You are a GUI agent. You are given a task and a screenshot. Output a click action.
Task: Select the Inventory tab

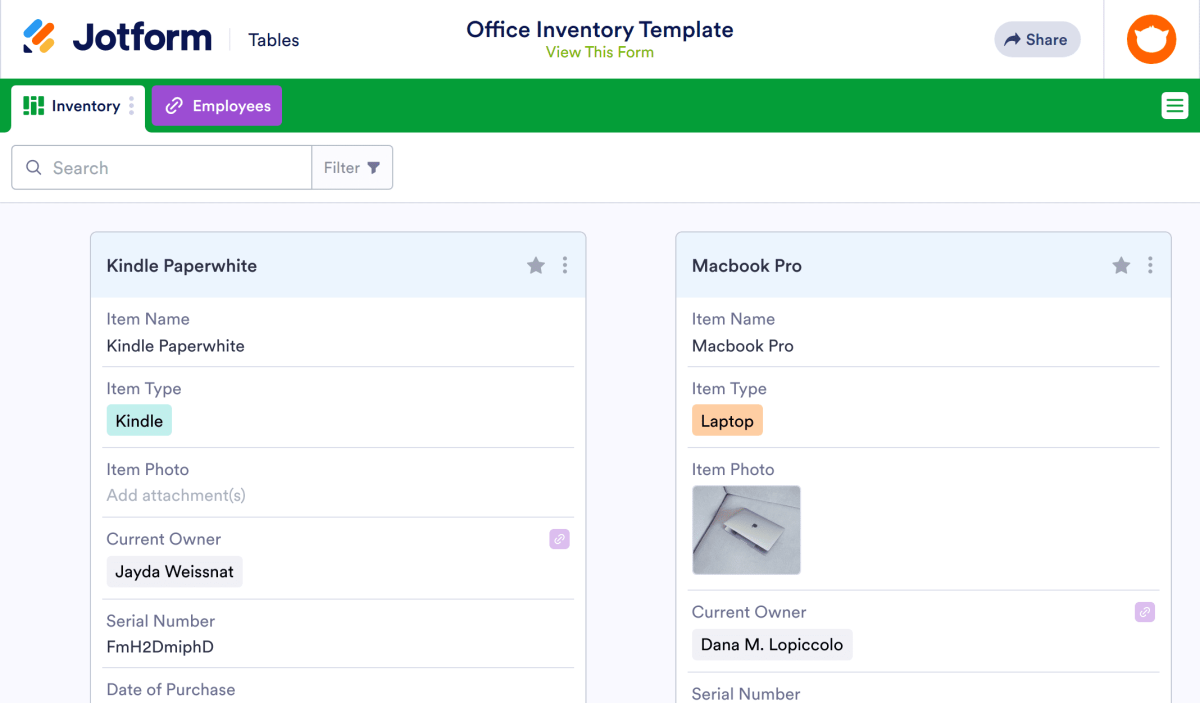pyautogui.click(x=87, y=105)
